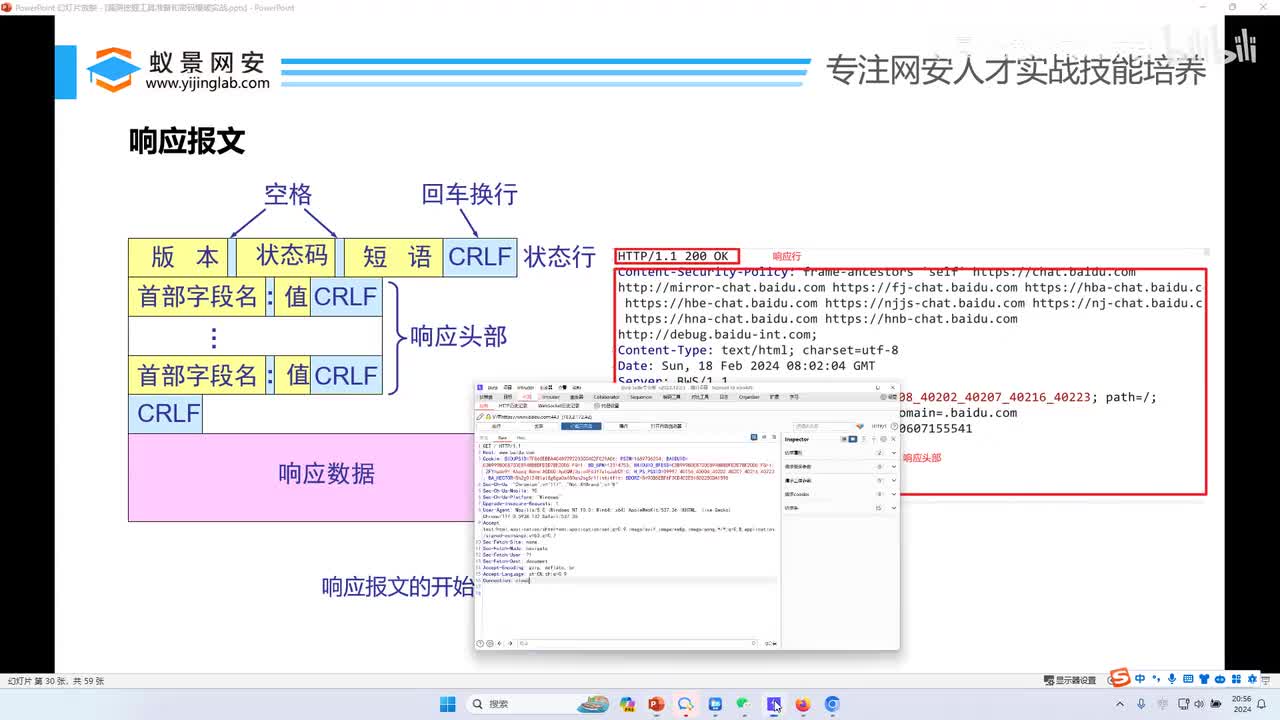Screen dimensions: 1280x720
Task: Toggle HTTP/1 protocol indicator
Action: pyautogui.click(x=879, y=426)
